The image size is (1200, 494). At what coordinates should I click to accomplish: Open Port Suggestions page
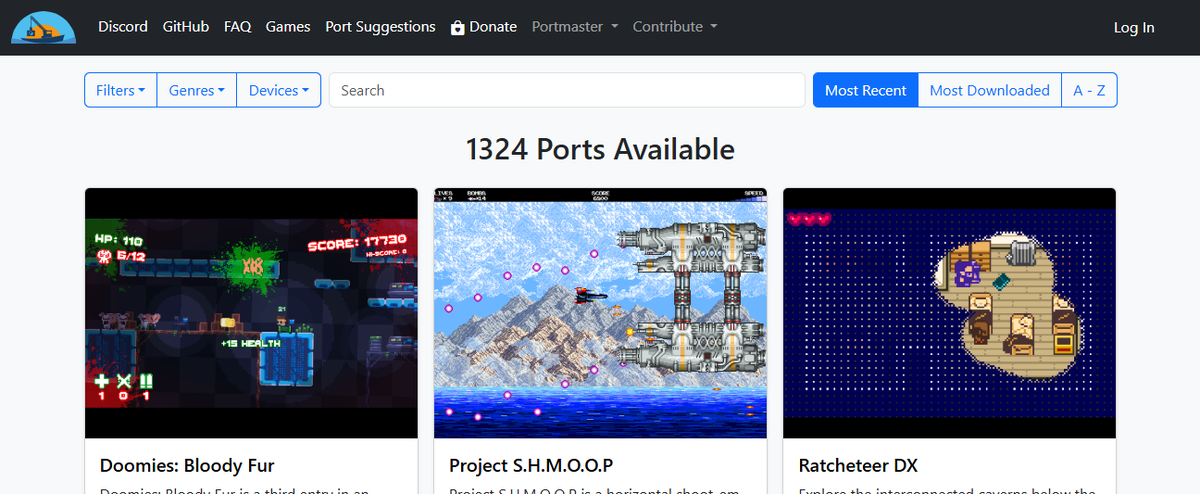(380, 27)
